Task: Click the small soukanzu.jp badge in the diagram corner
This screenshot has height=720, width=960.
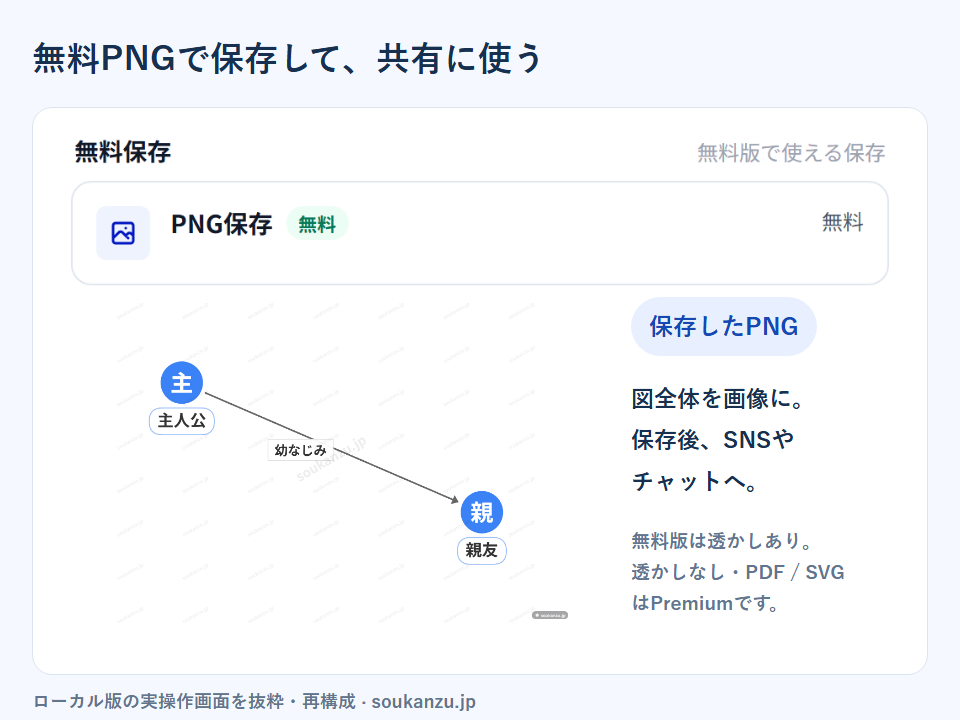Action: coord(550,615)
